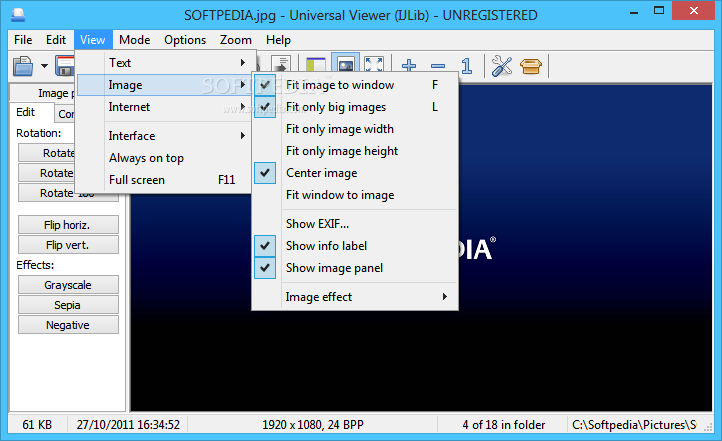Screen dimensions: 722x441
Task: Toggle Always on top in View menu
Action: (163, 158)
